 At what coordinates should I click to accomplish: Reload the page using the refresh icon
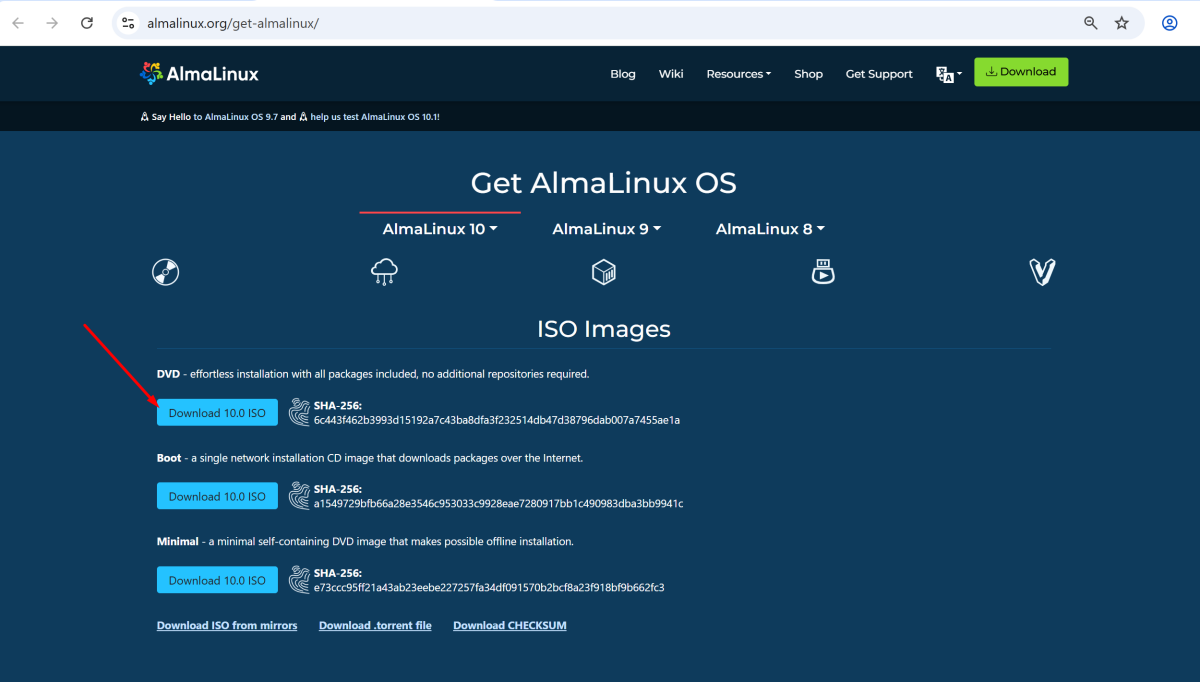click(x=87, y=22)
